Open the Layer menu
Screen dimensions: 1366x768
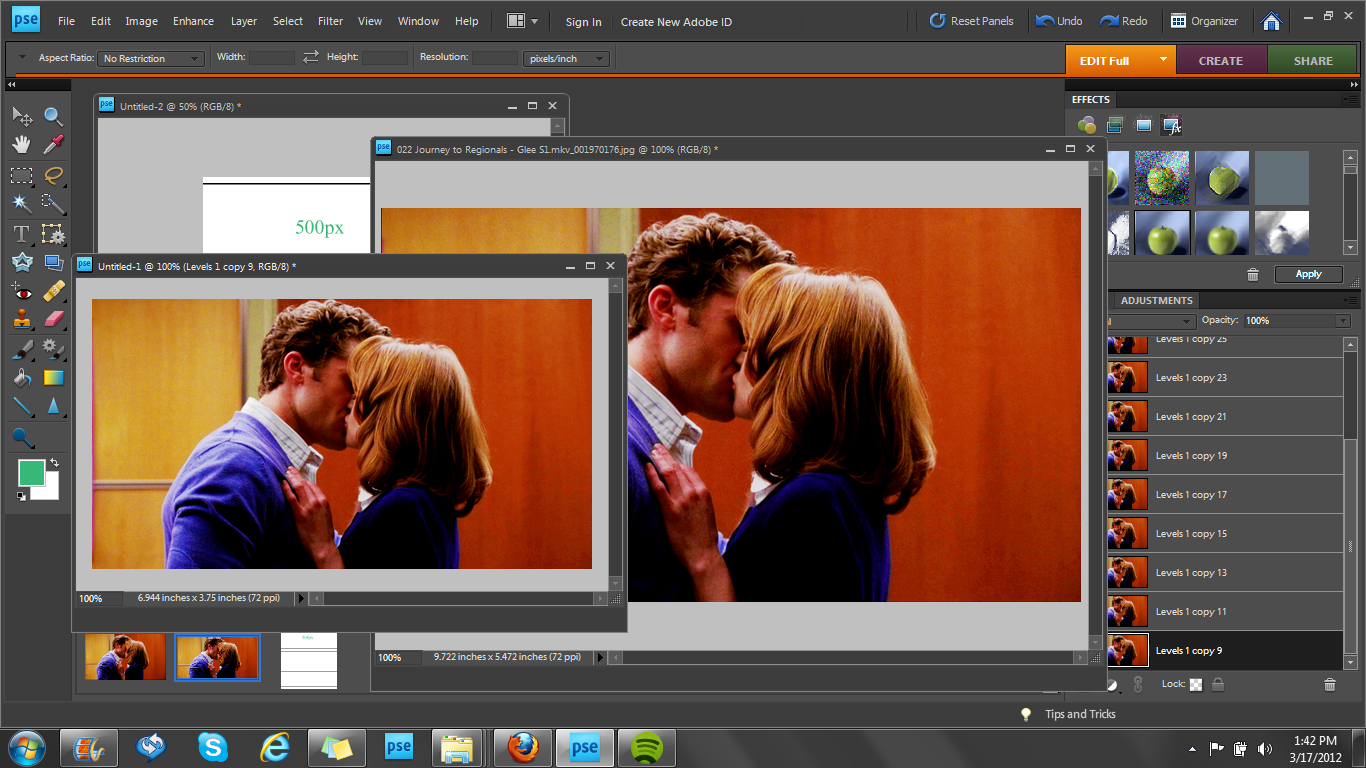tap(244, 21)
